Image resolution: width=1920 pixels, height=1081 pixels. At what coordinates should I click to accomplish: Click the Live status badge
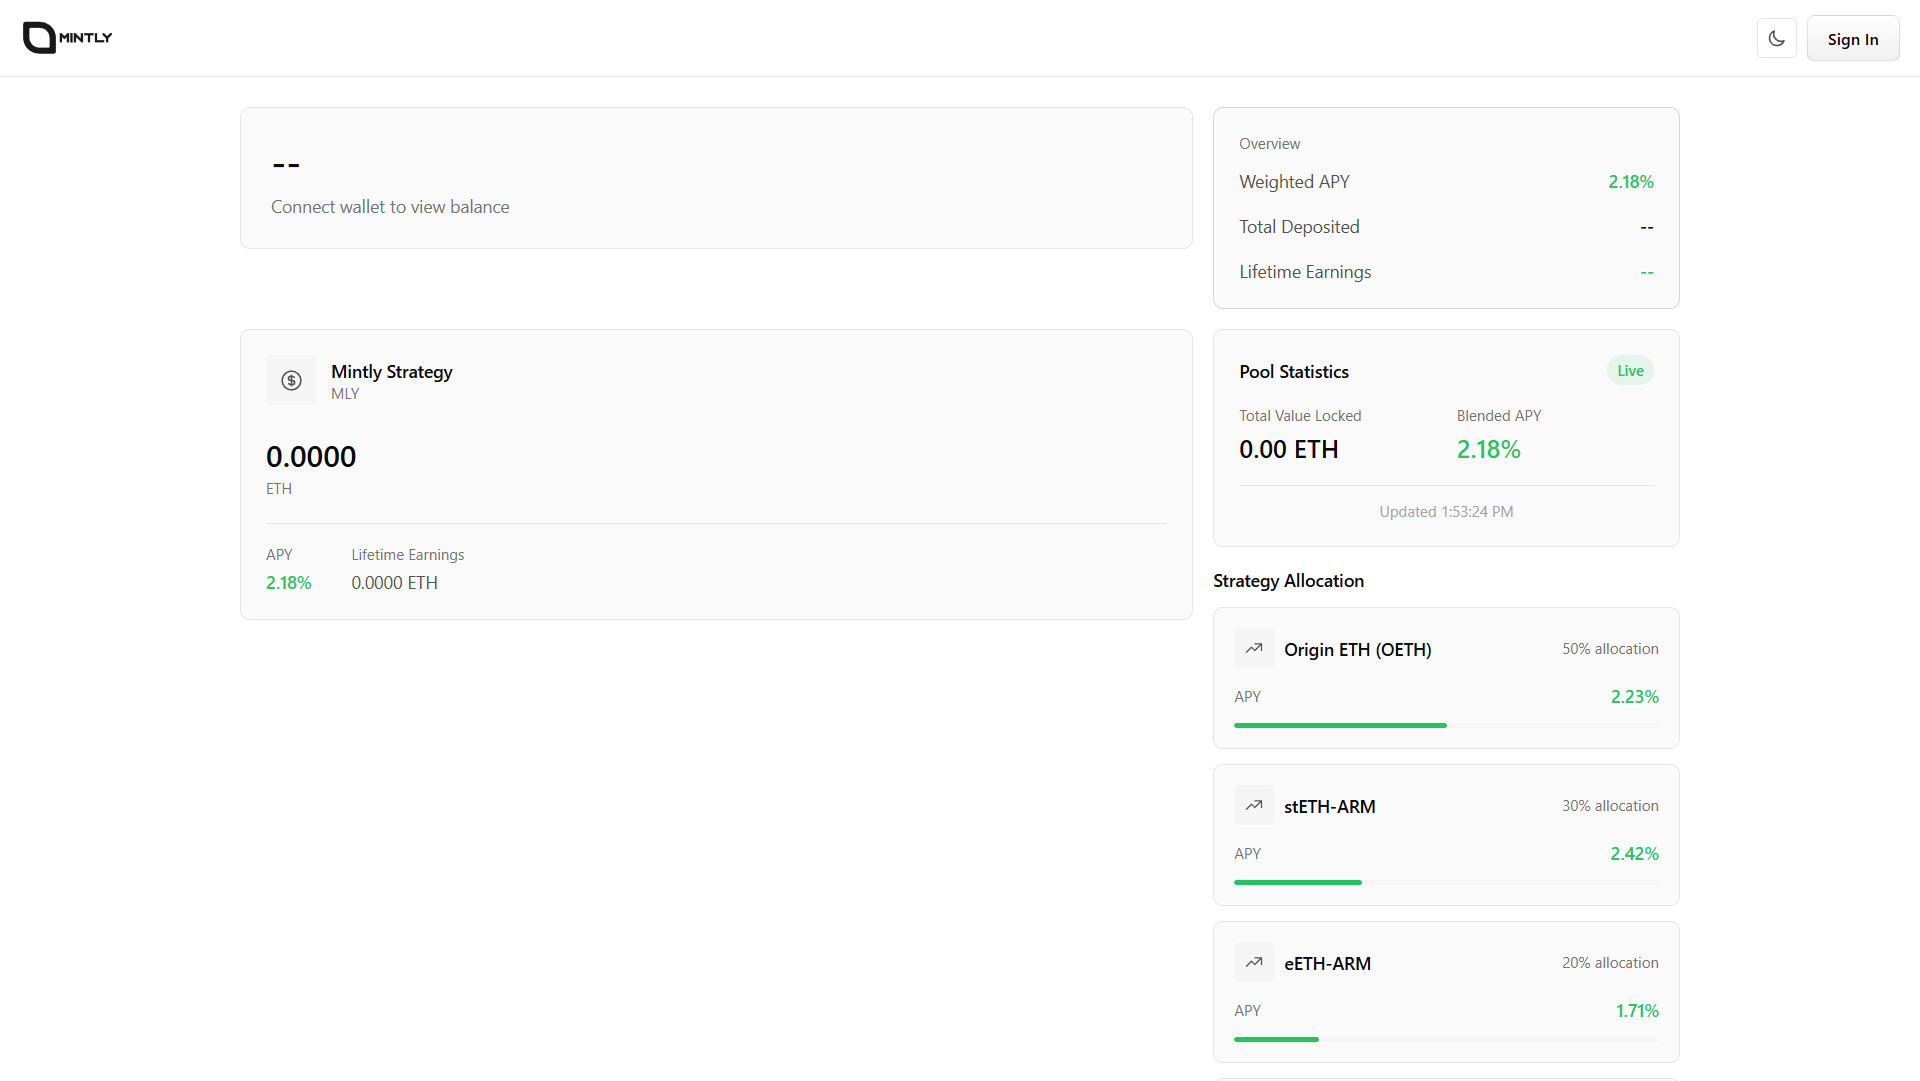point(1630,371)
